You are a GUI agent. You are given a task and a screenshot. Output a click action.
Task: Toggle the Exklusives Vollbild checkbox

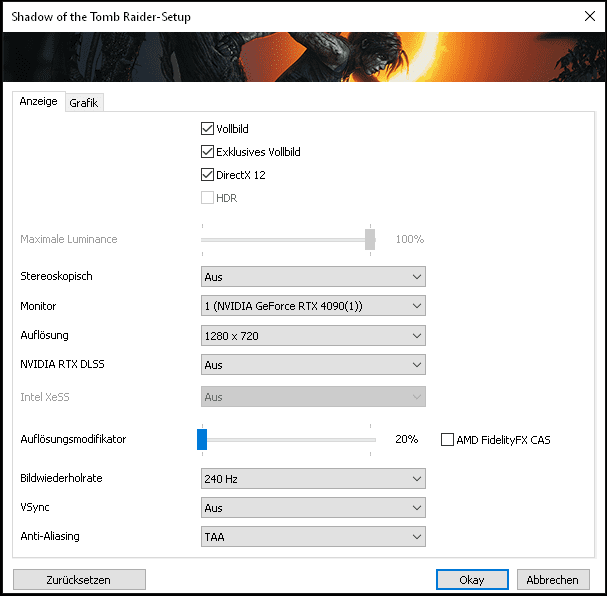208,152
